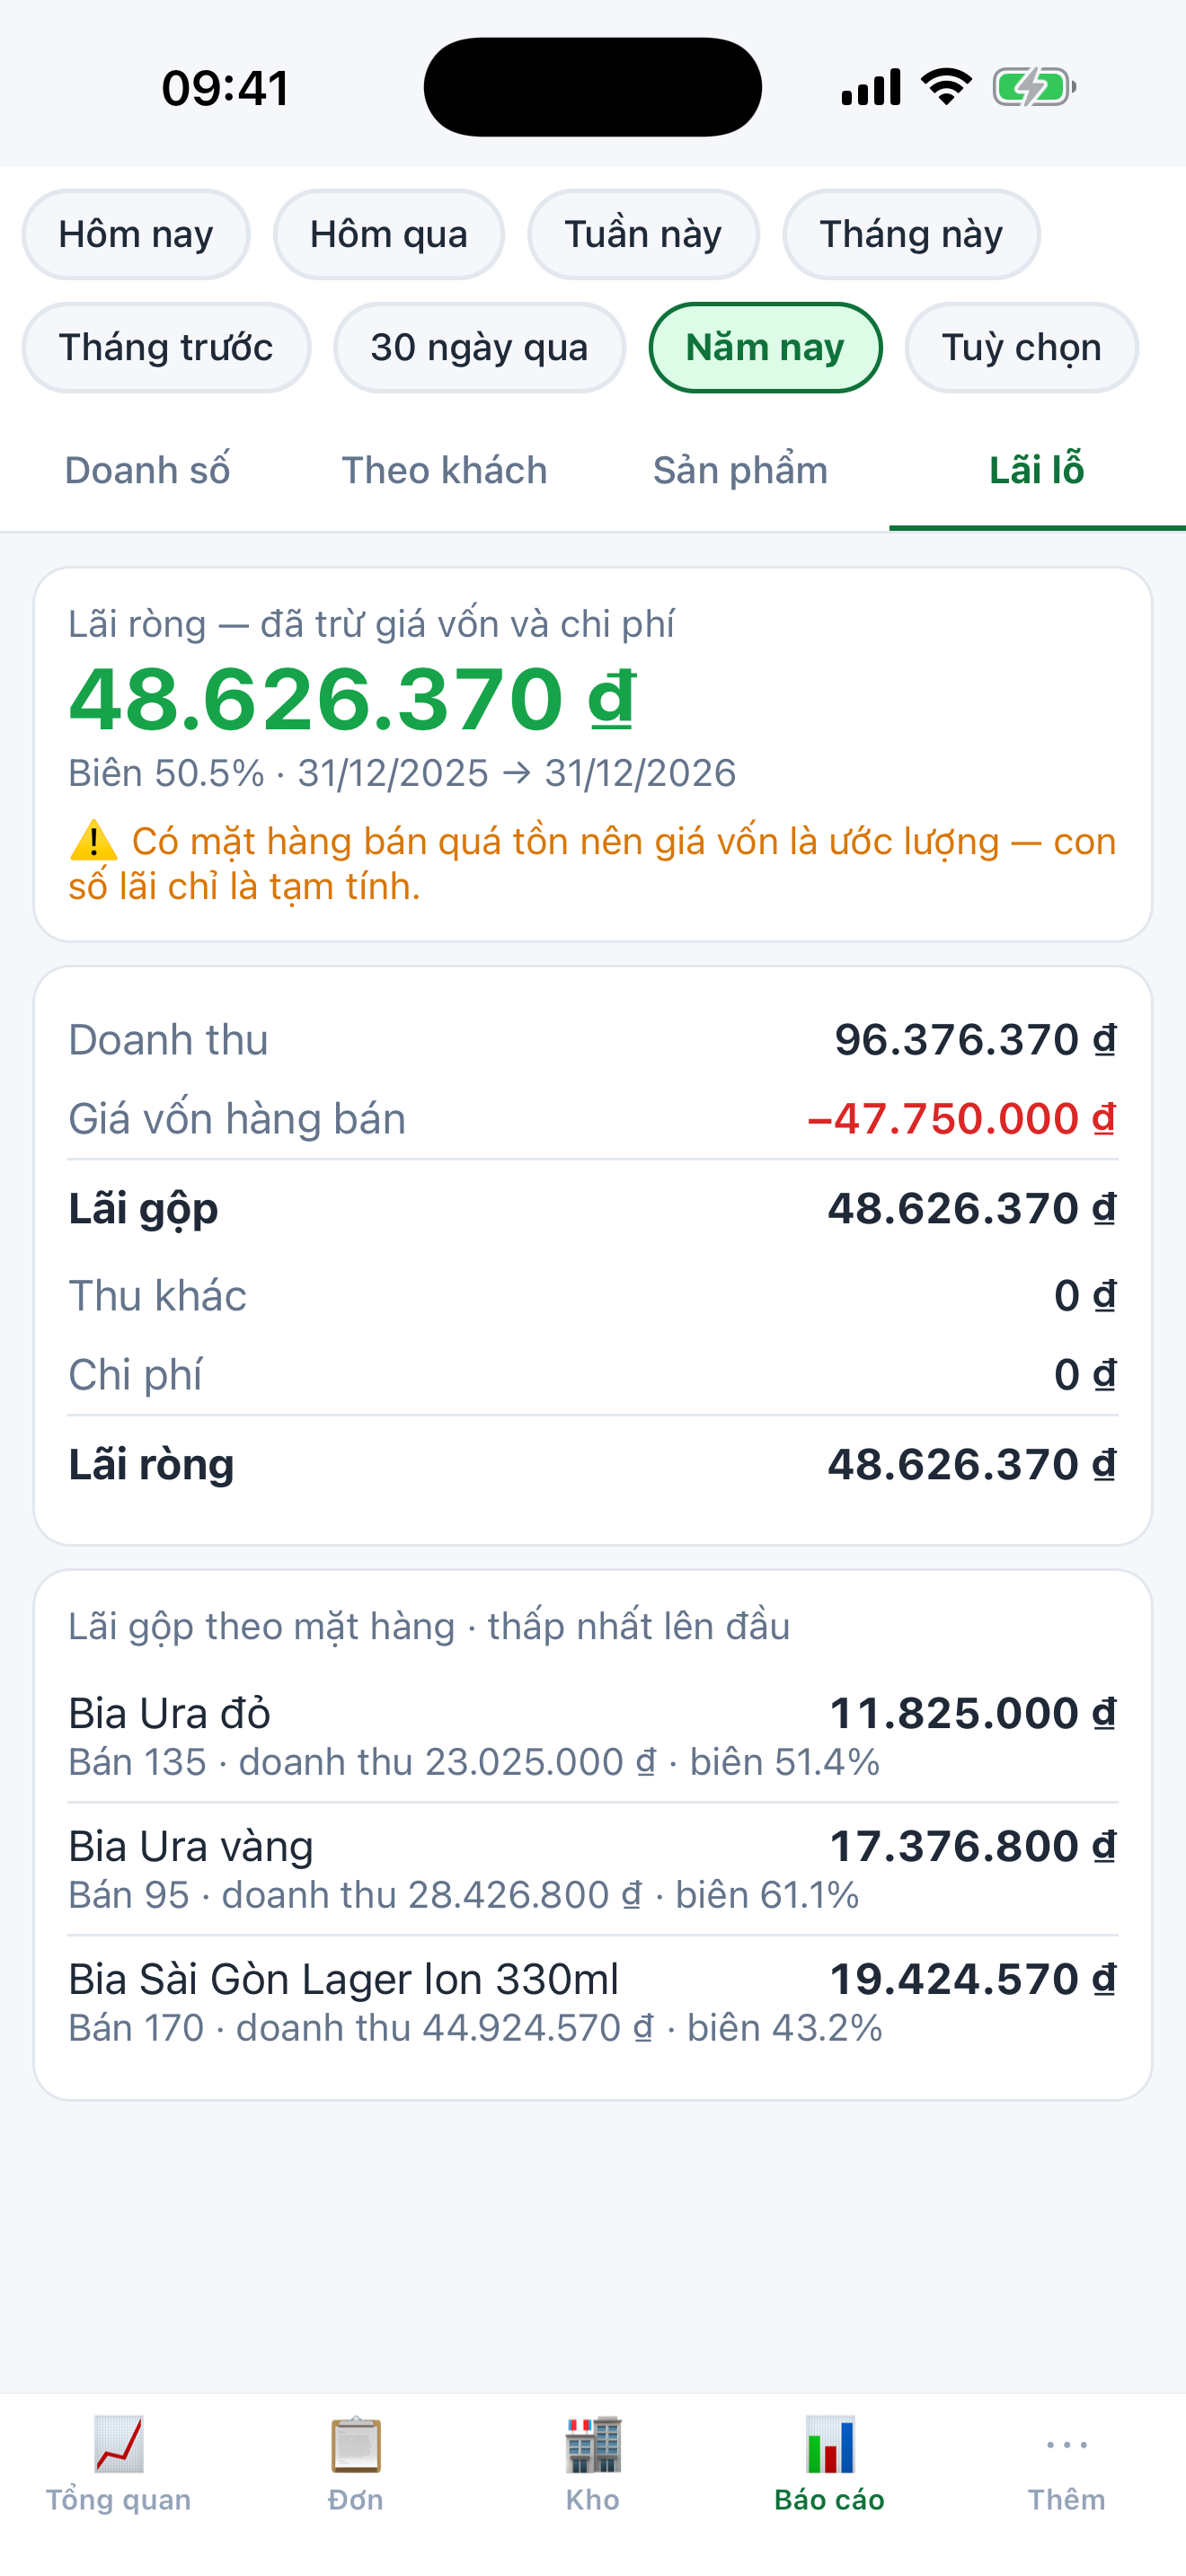This screenshot has width=1186, height=2576.
Task: Tap the yellow warning triangle icon
Action: click(93, 841)
